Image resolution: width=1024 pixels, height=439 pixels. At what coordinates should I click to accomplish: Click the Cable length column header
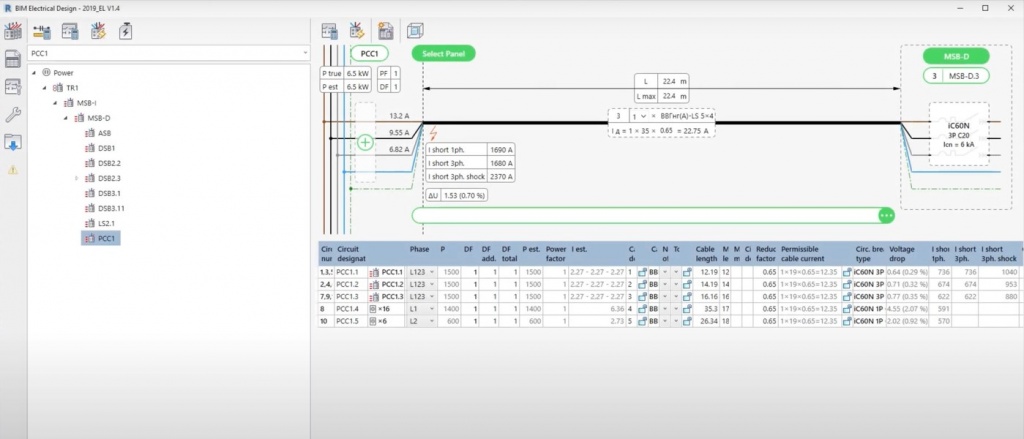pos(706,254)
